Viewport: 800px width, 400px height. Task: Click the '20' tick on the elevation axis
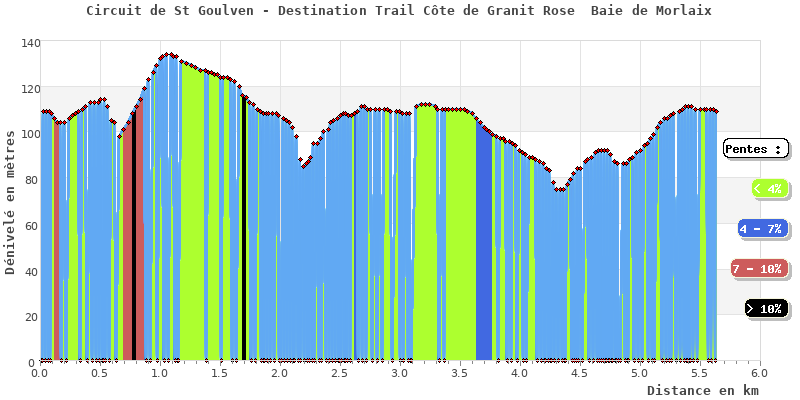(31, 317)
